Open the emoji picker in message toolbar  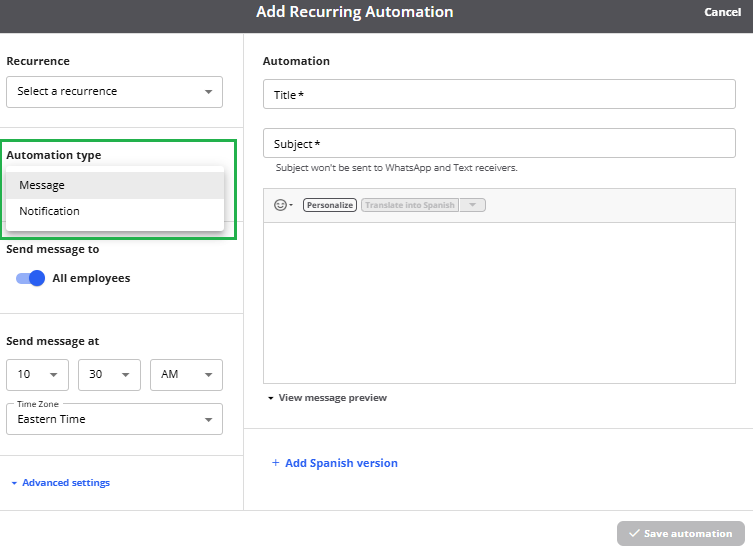click(x=282, y=205)
